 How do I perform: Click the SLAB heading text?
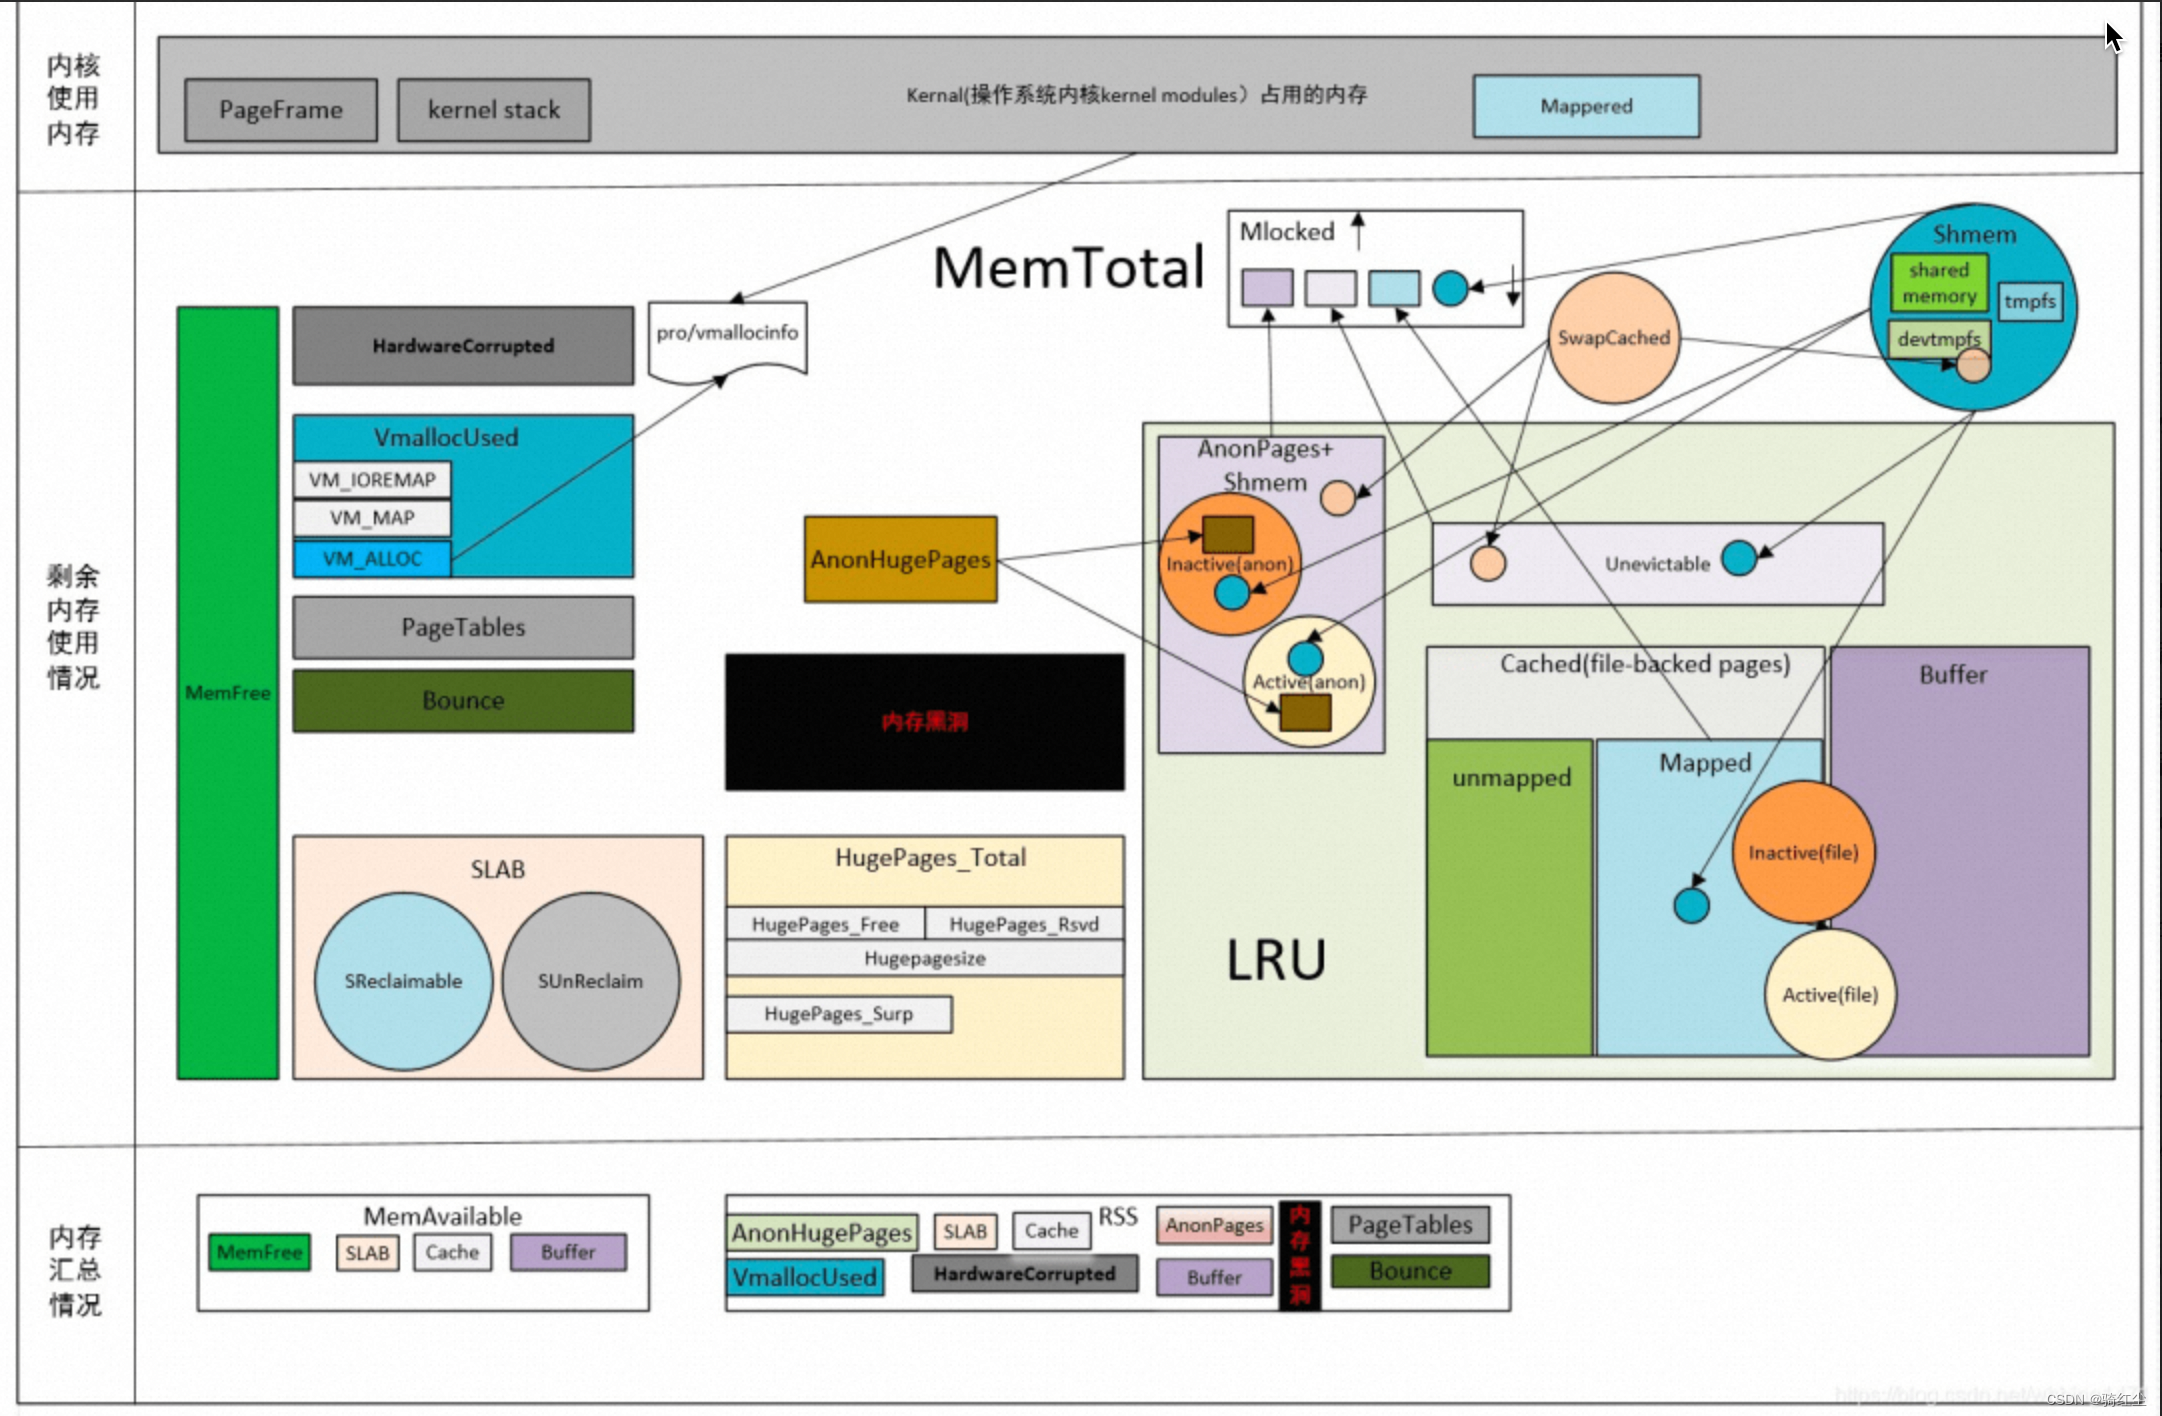tap(498, 869)
